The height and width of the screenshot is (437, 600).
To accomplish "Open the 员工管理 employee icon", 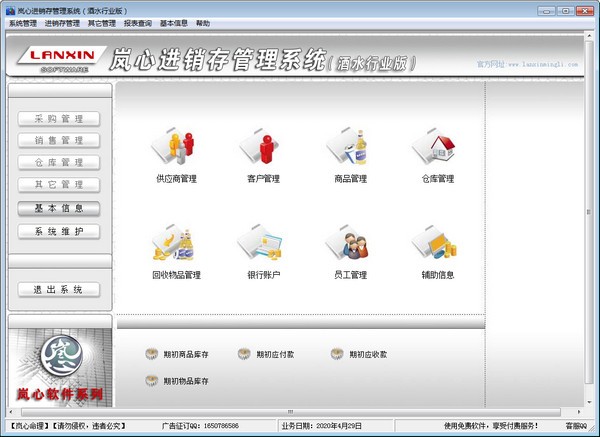I will (x=347, y=243).
